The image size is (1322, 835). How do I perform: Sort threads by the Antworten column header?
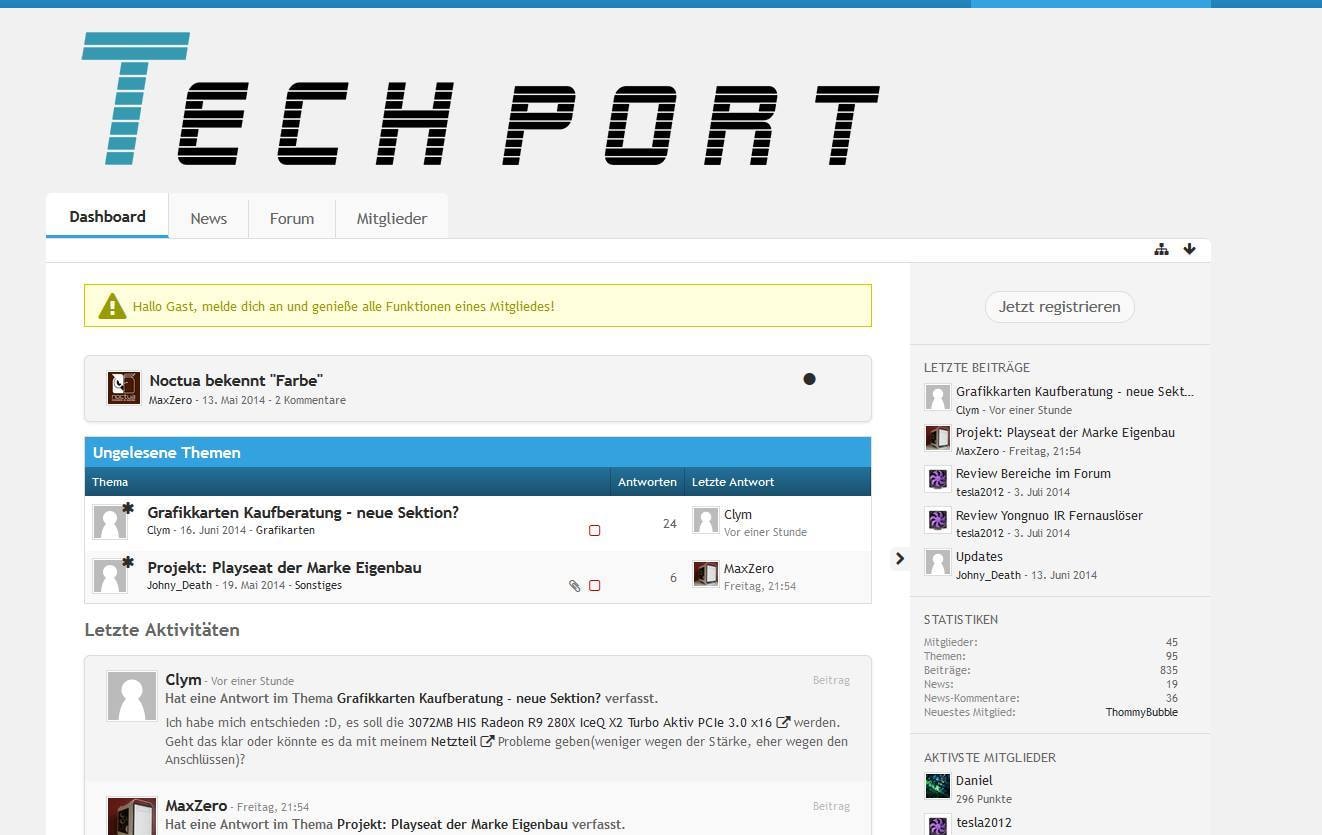pyautogui.click(x=647, y=482)
